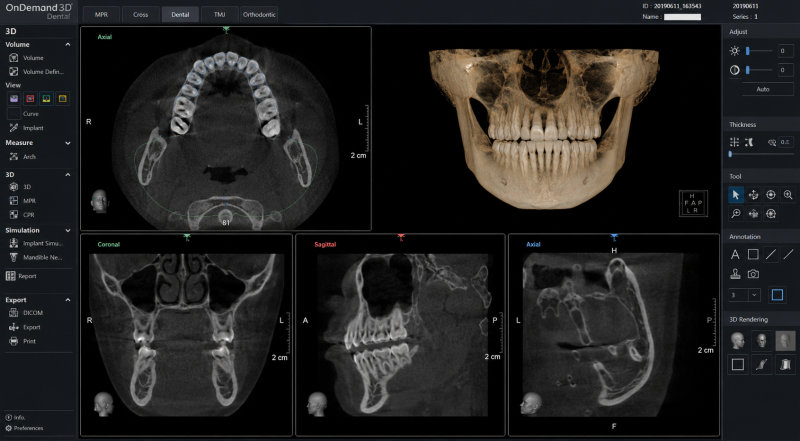Click the orientation cube in 3D view
The image size is (800, 441).
693,203
